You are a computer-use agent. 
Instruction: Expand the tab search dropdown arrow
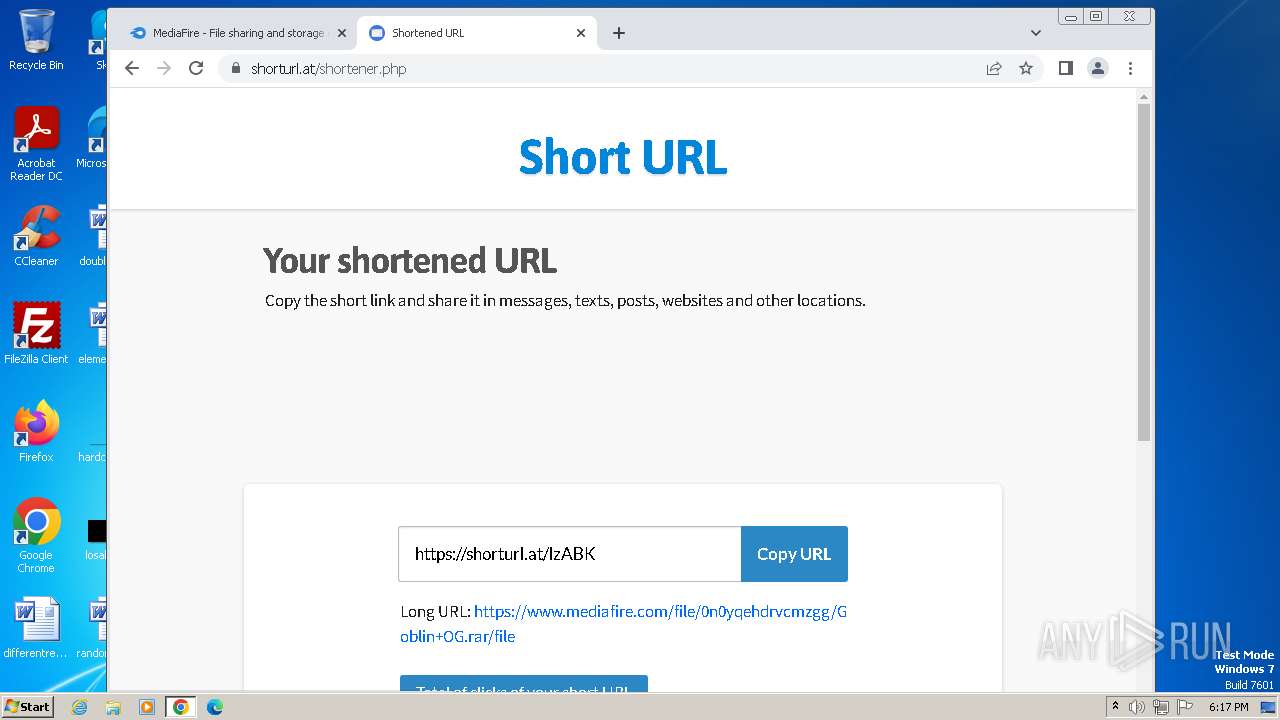click(x=1036, y=33)
